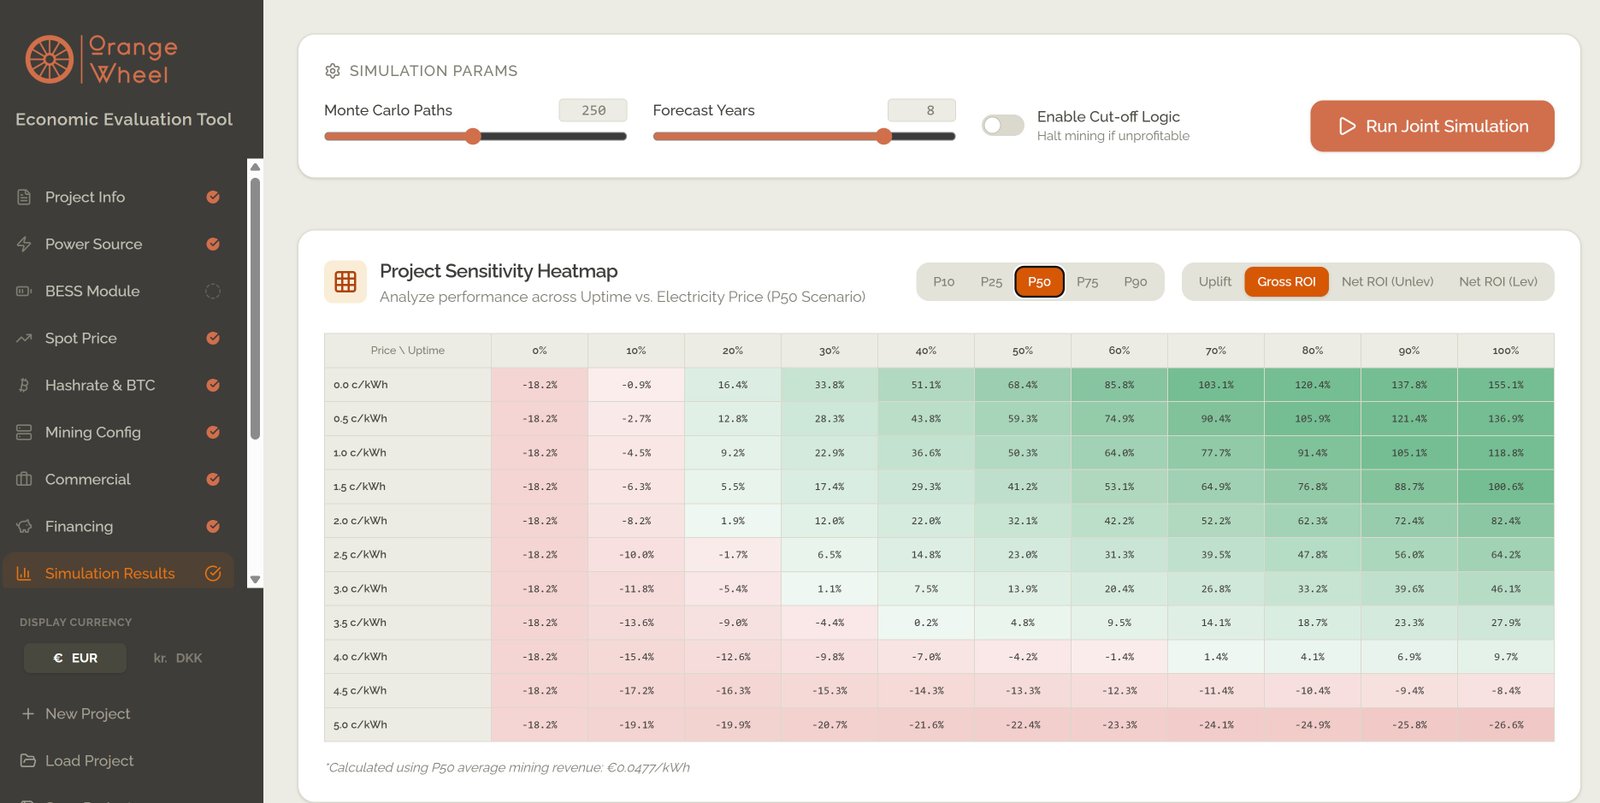Click the 50% uptime column header
The height and width of the screenshot is (803, 1600).
click(x=1022, y=351)
